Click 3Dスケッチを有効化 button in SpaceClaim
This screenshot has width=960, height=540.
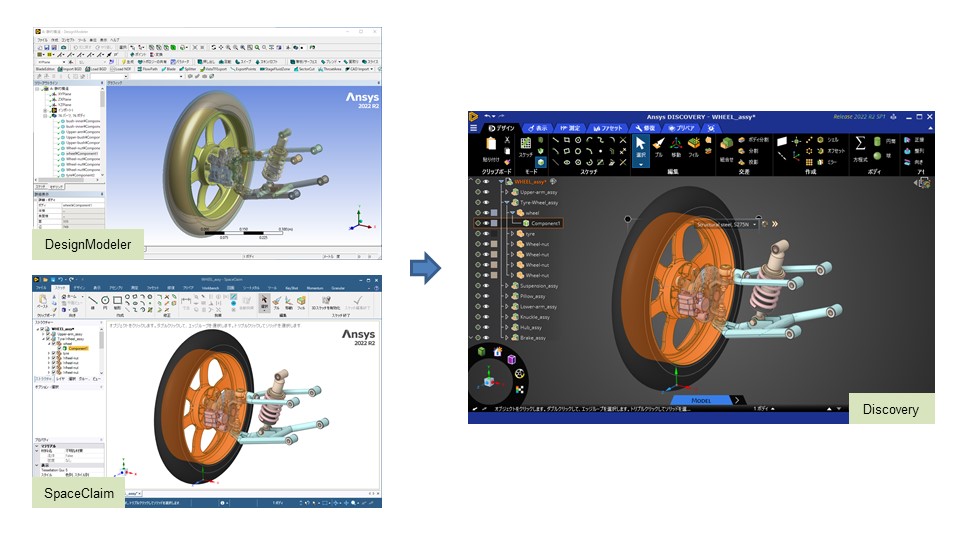[x=326, y=302]
